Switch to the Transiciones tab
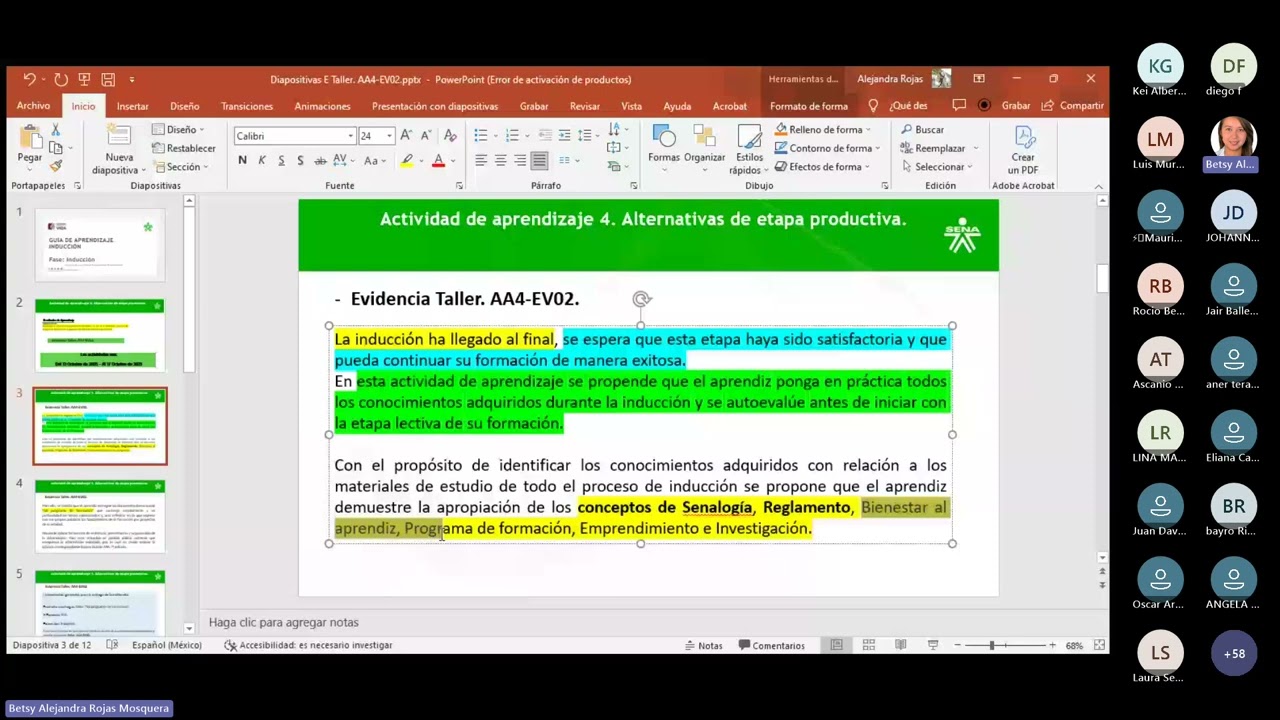Screen dimensions: 1280x720 click(247, 106)
